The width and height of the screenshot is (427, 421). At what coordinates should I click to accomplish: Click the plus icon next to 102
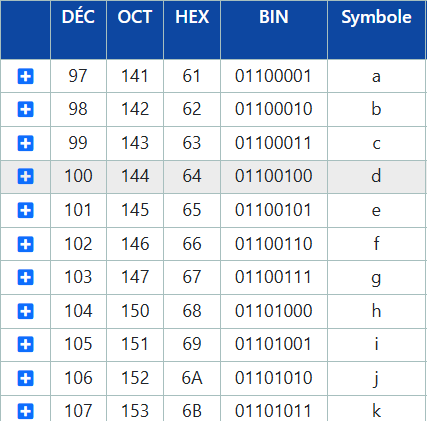[25, 244]
